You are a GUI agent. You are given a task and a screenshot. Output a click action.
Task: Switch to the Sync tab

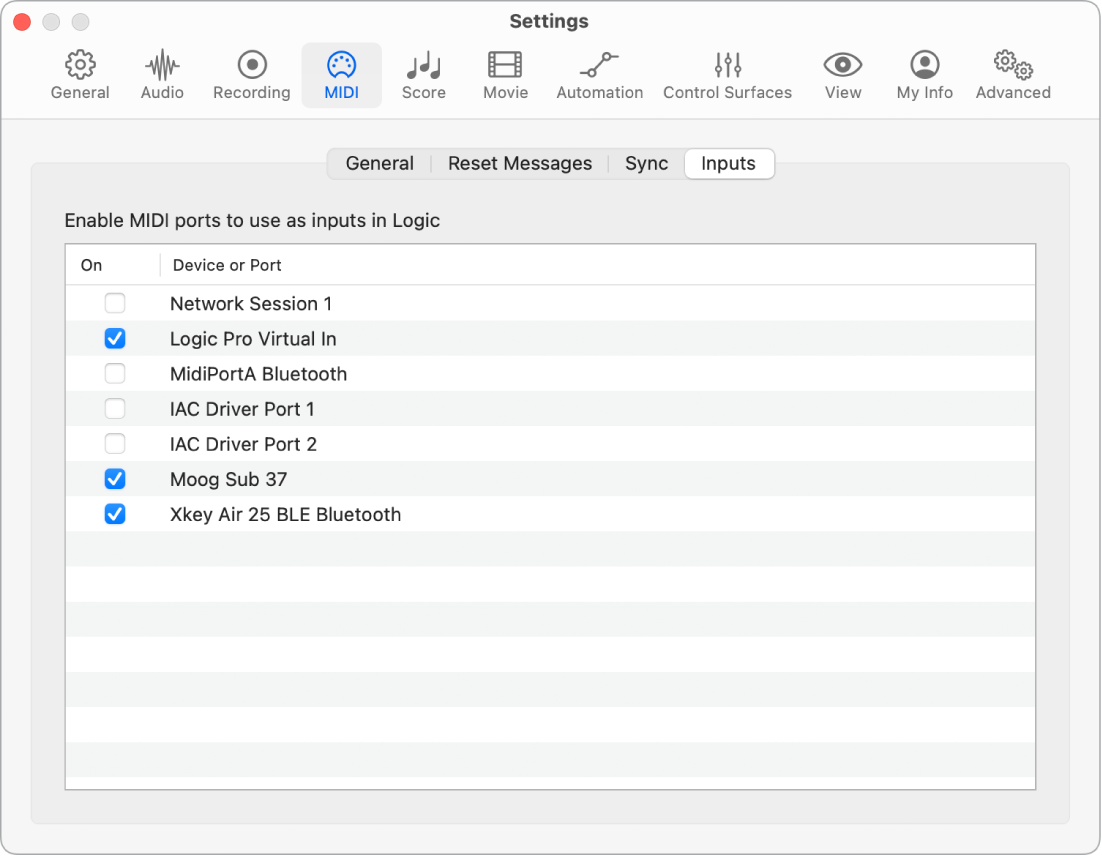tap(647, 164)
